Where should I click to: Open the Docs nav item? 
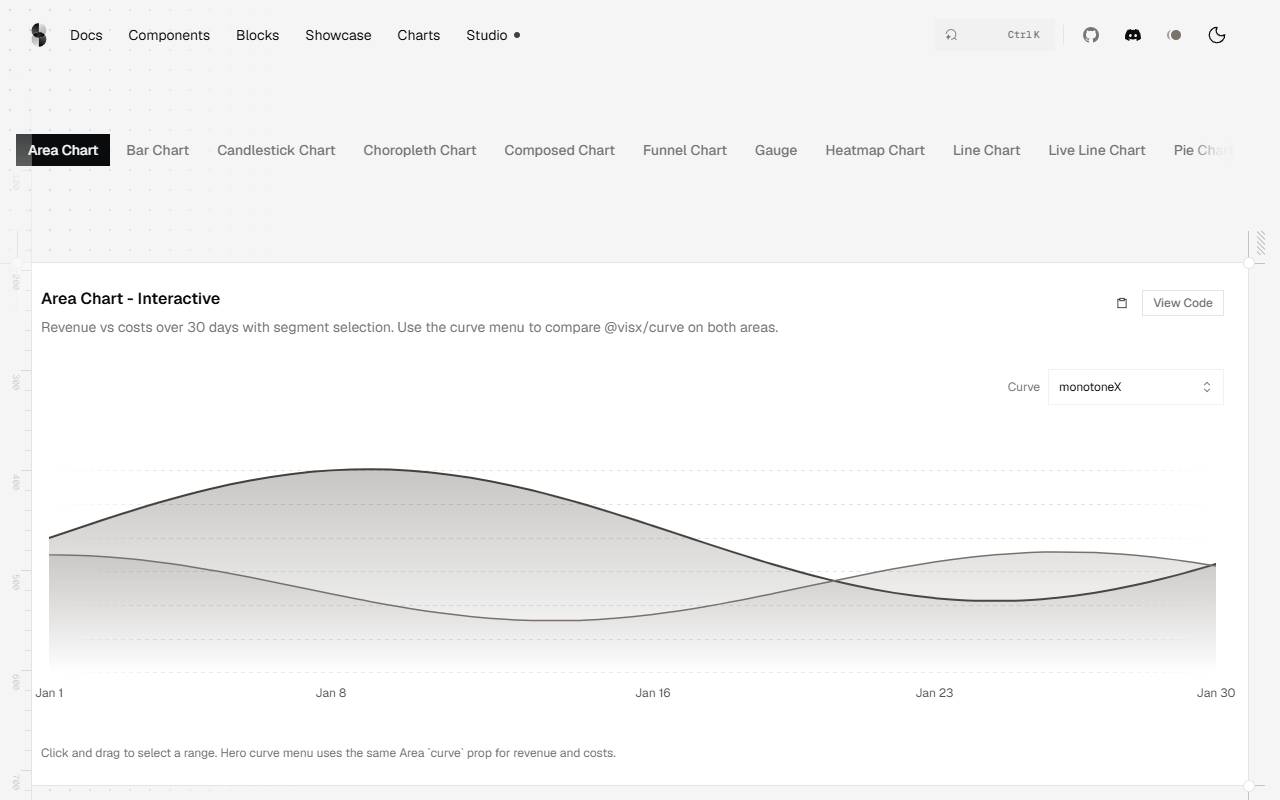pyautogui.click(x=86, y=35)
